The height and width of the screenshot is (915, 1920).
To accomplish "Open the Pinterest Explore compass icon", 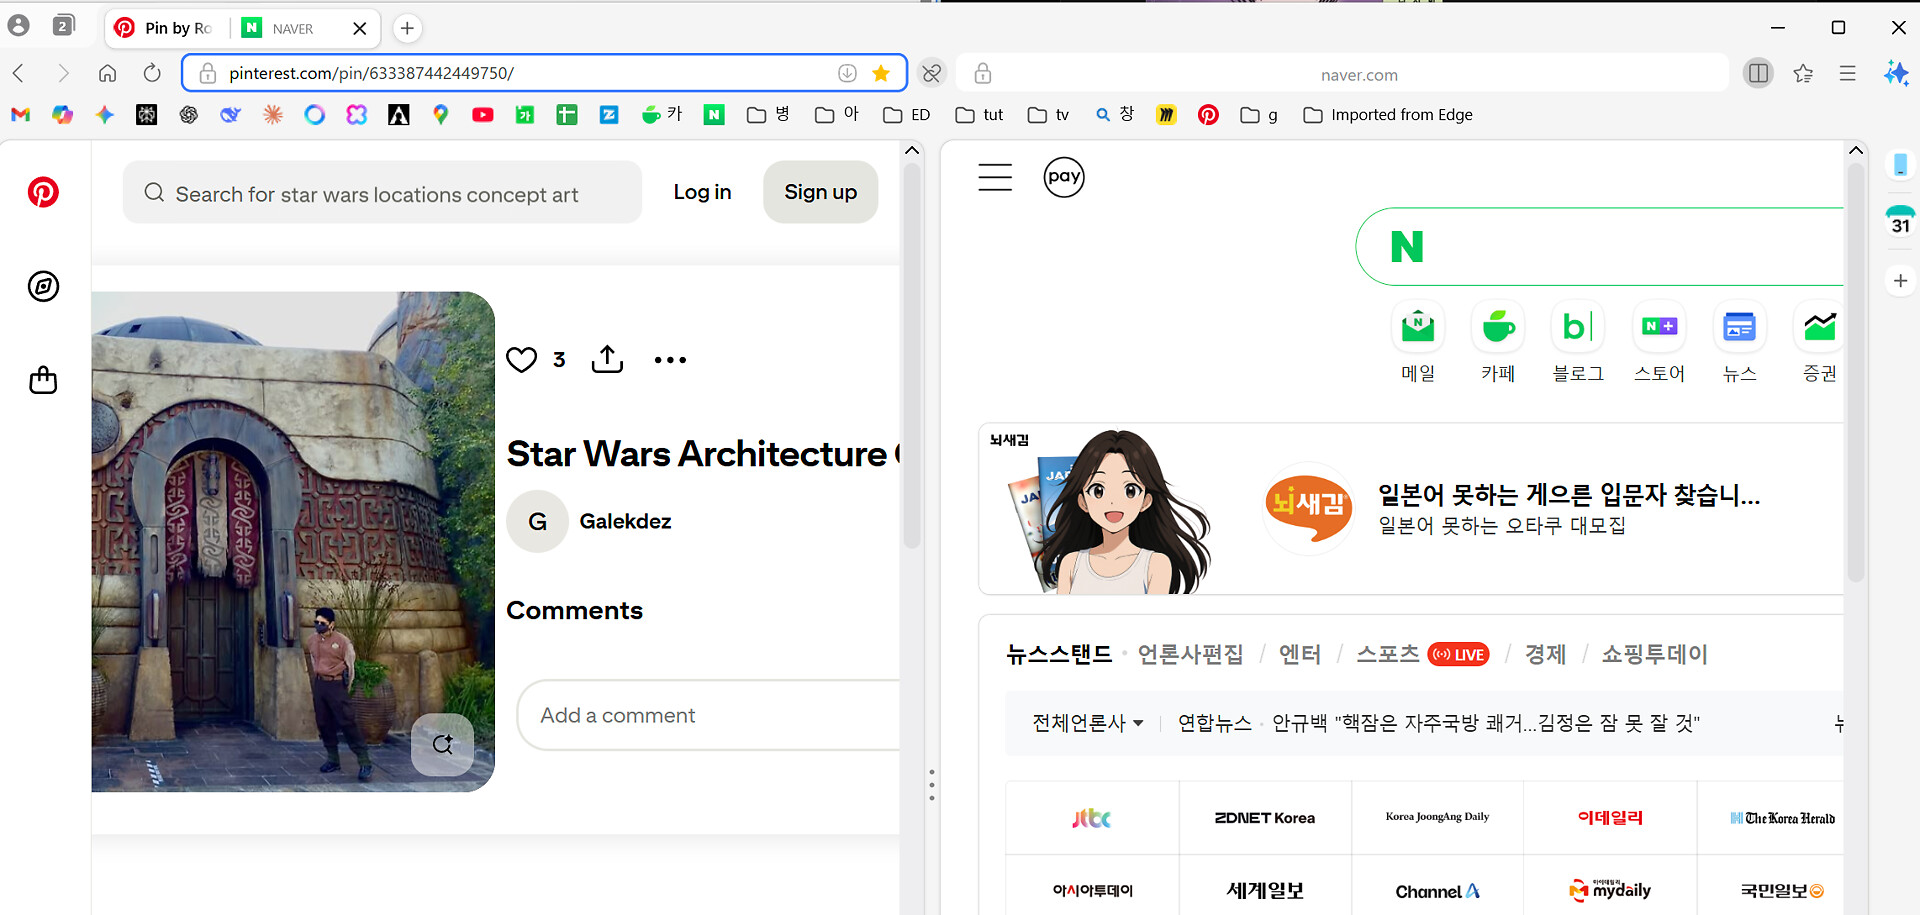I will 43,287.
